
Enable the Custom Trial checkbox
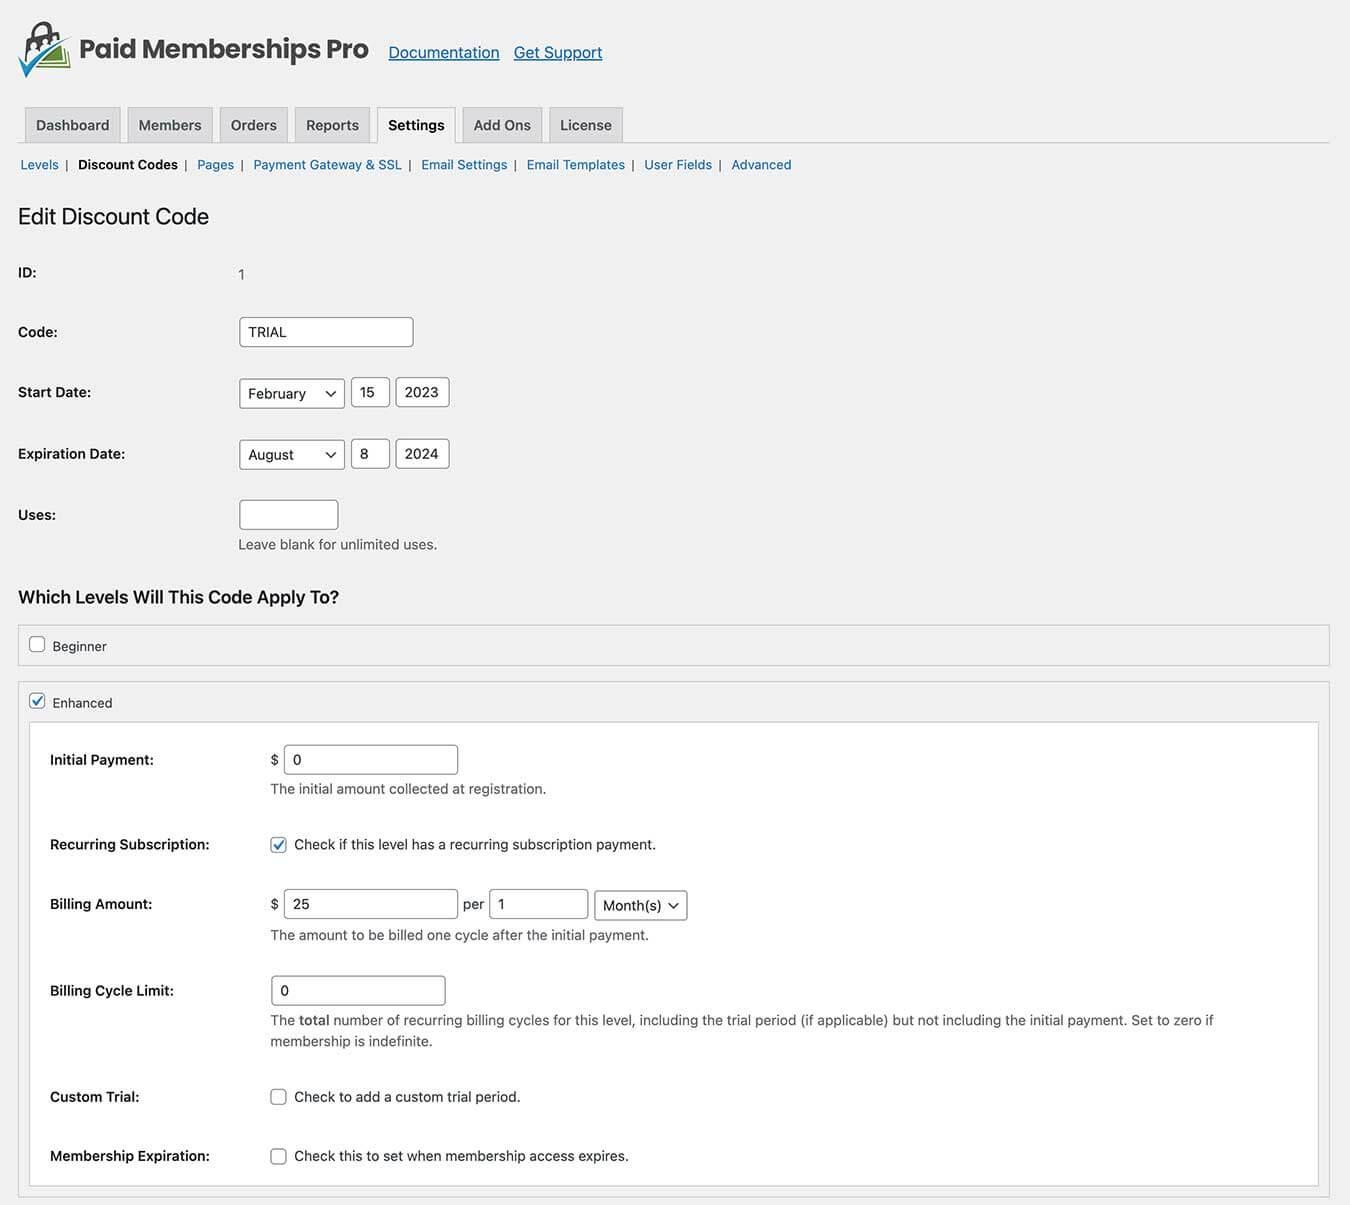pos(278,1097)
